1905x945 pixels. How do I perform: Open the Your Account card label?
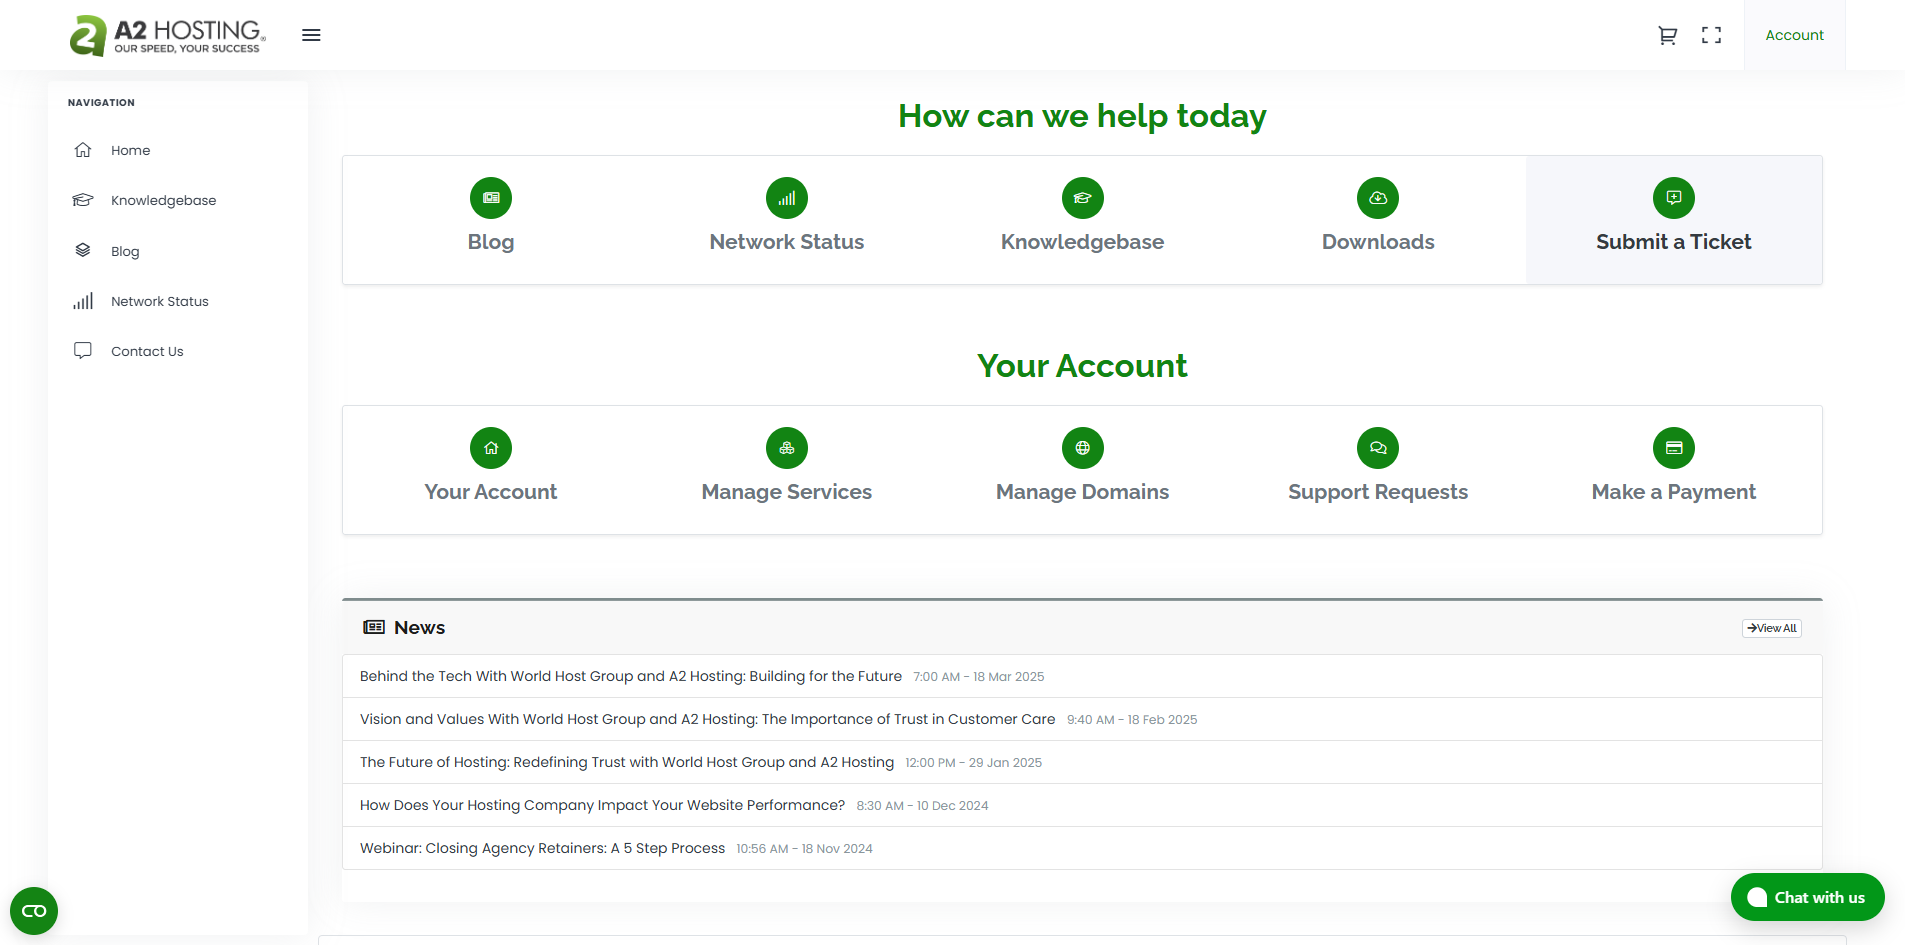(491, 492)
